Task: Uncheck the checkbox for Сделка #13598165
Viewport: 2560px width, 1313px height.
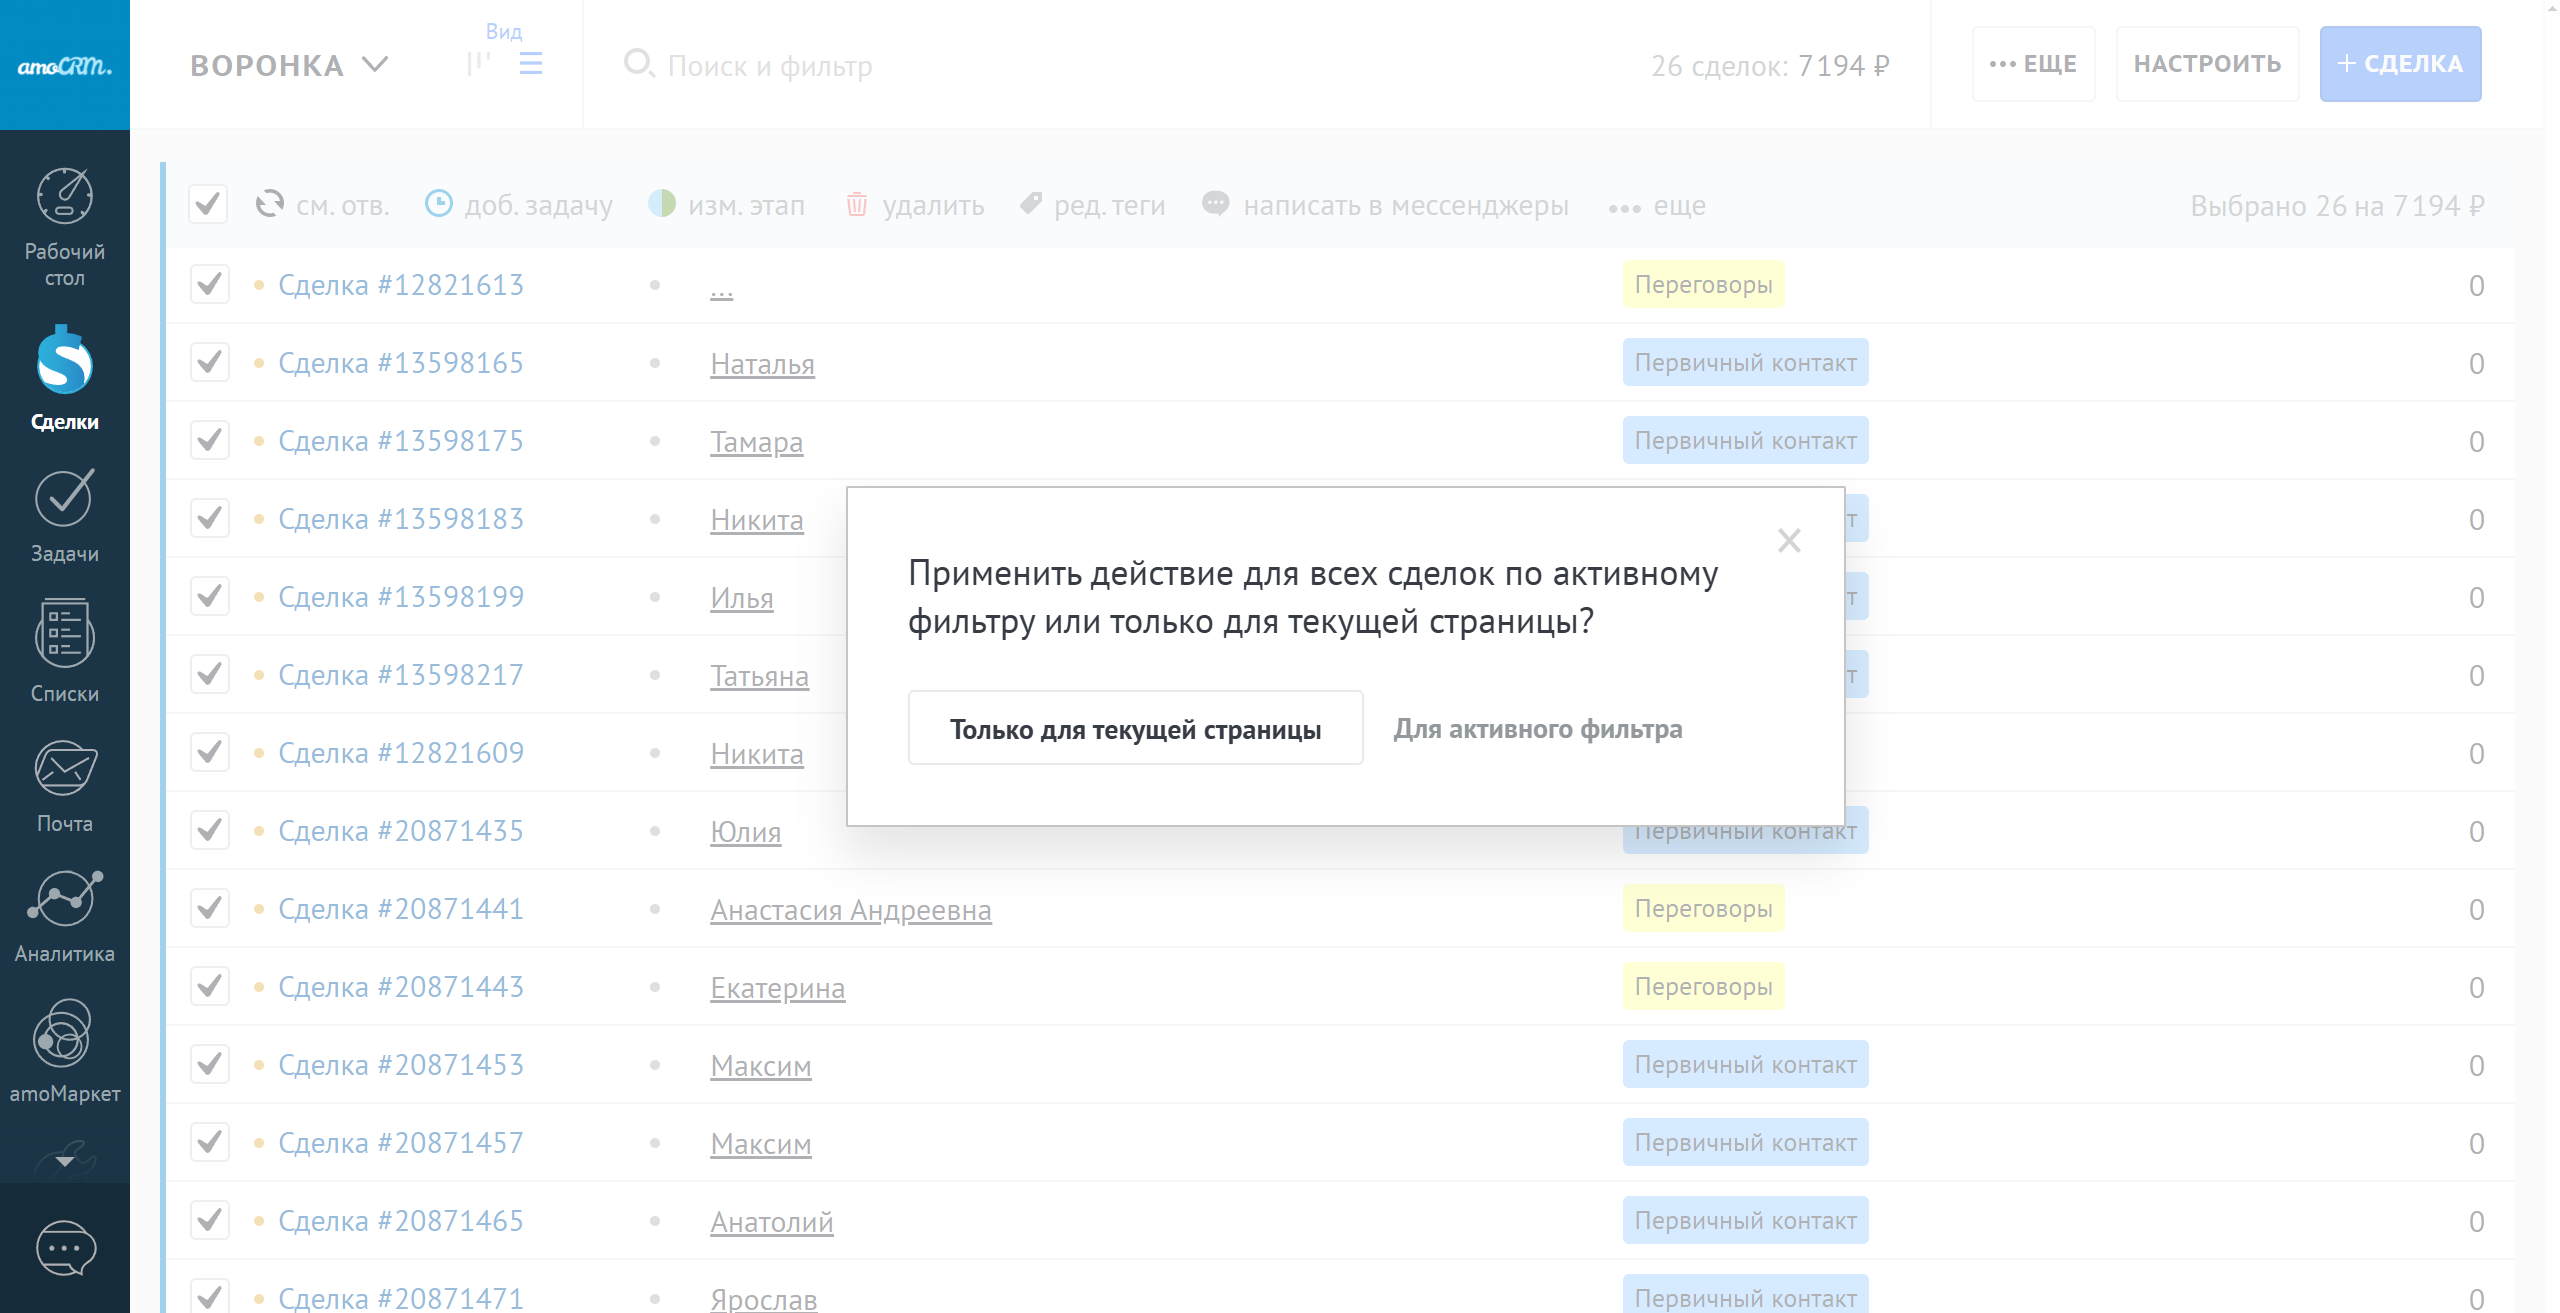Action: click(x=209, y=363)
